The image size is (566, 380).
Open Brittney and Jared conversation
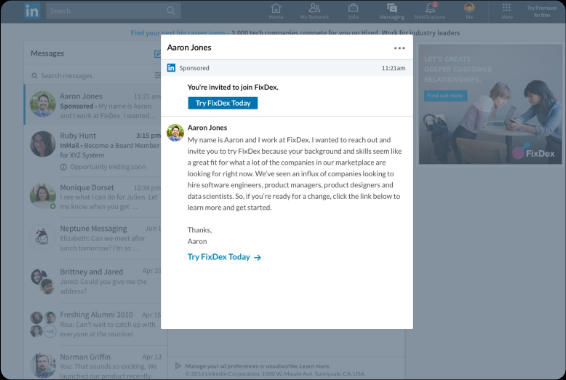[x=93, y=281]
